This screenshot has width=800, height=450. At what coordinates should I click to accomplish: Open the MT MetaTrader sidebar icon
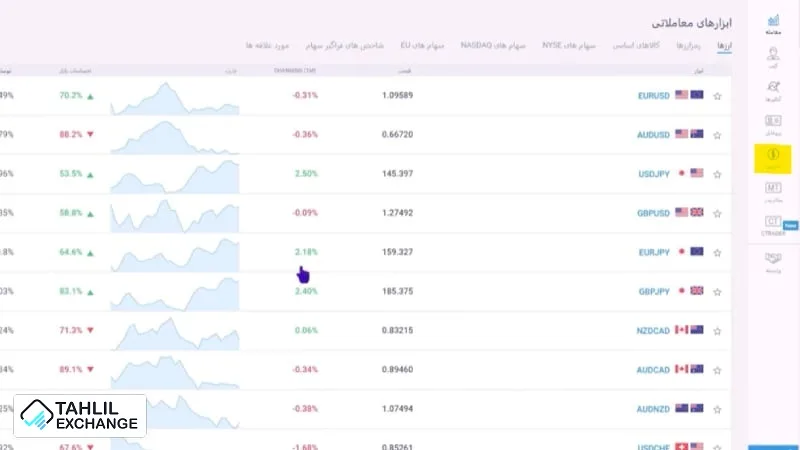[772, 188]
